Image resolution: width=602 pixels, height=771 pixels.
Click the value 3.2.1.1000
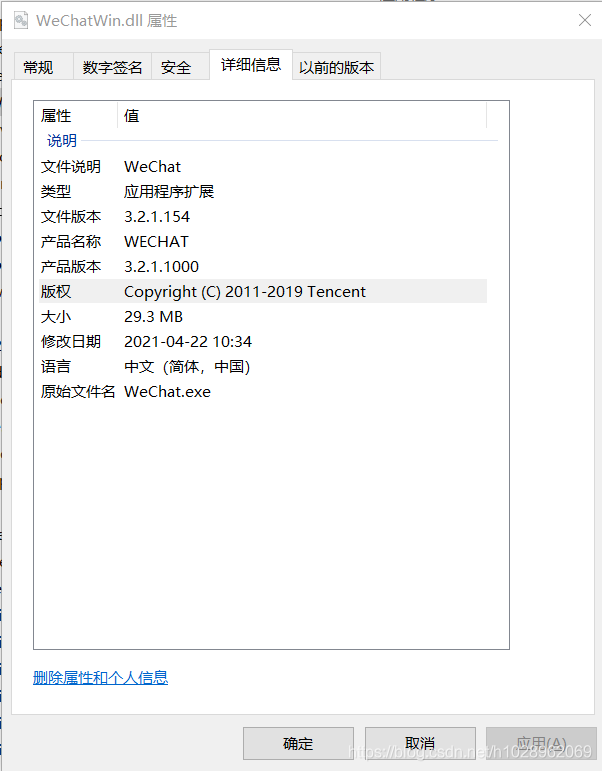[161, 267]
